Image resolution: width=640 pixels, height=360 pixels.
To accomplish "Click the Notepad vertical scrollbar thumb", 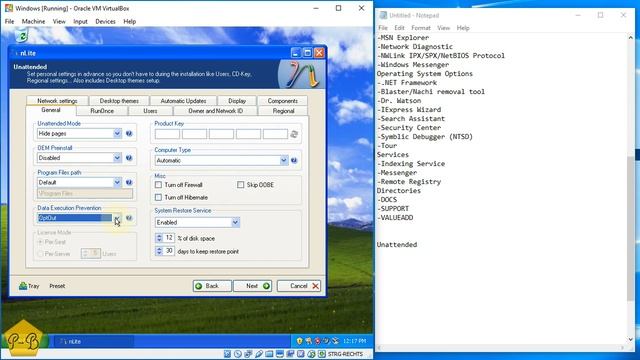I will tap(631, 229).
